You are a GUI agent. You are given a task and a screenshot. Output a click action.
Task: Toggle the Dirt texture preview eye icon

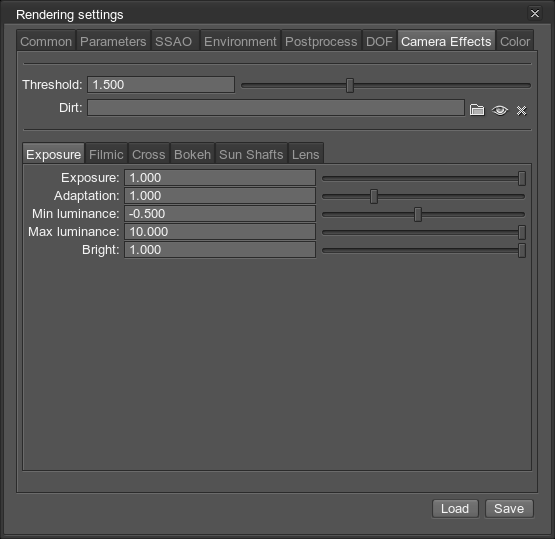500,110
